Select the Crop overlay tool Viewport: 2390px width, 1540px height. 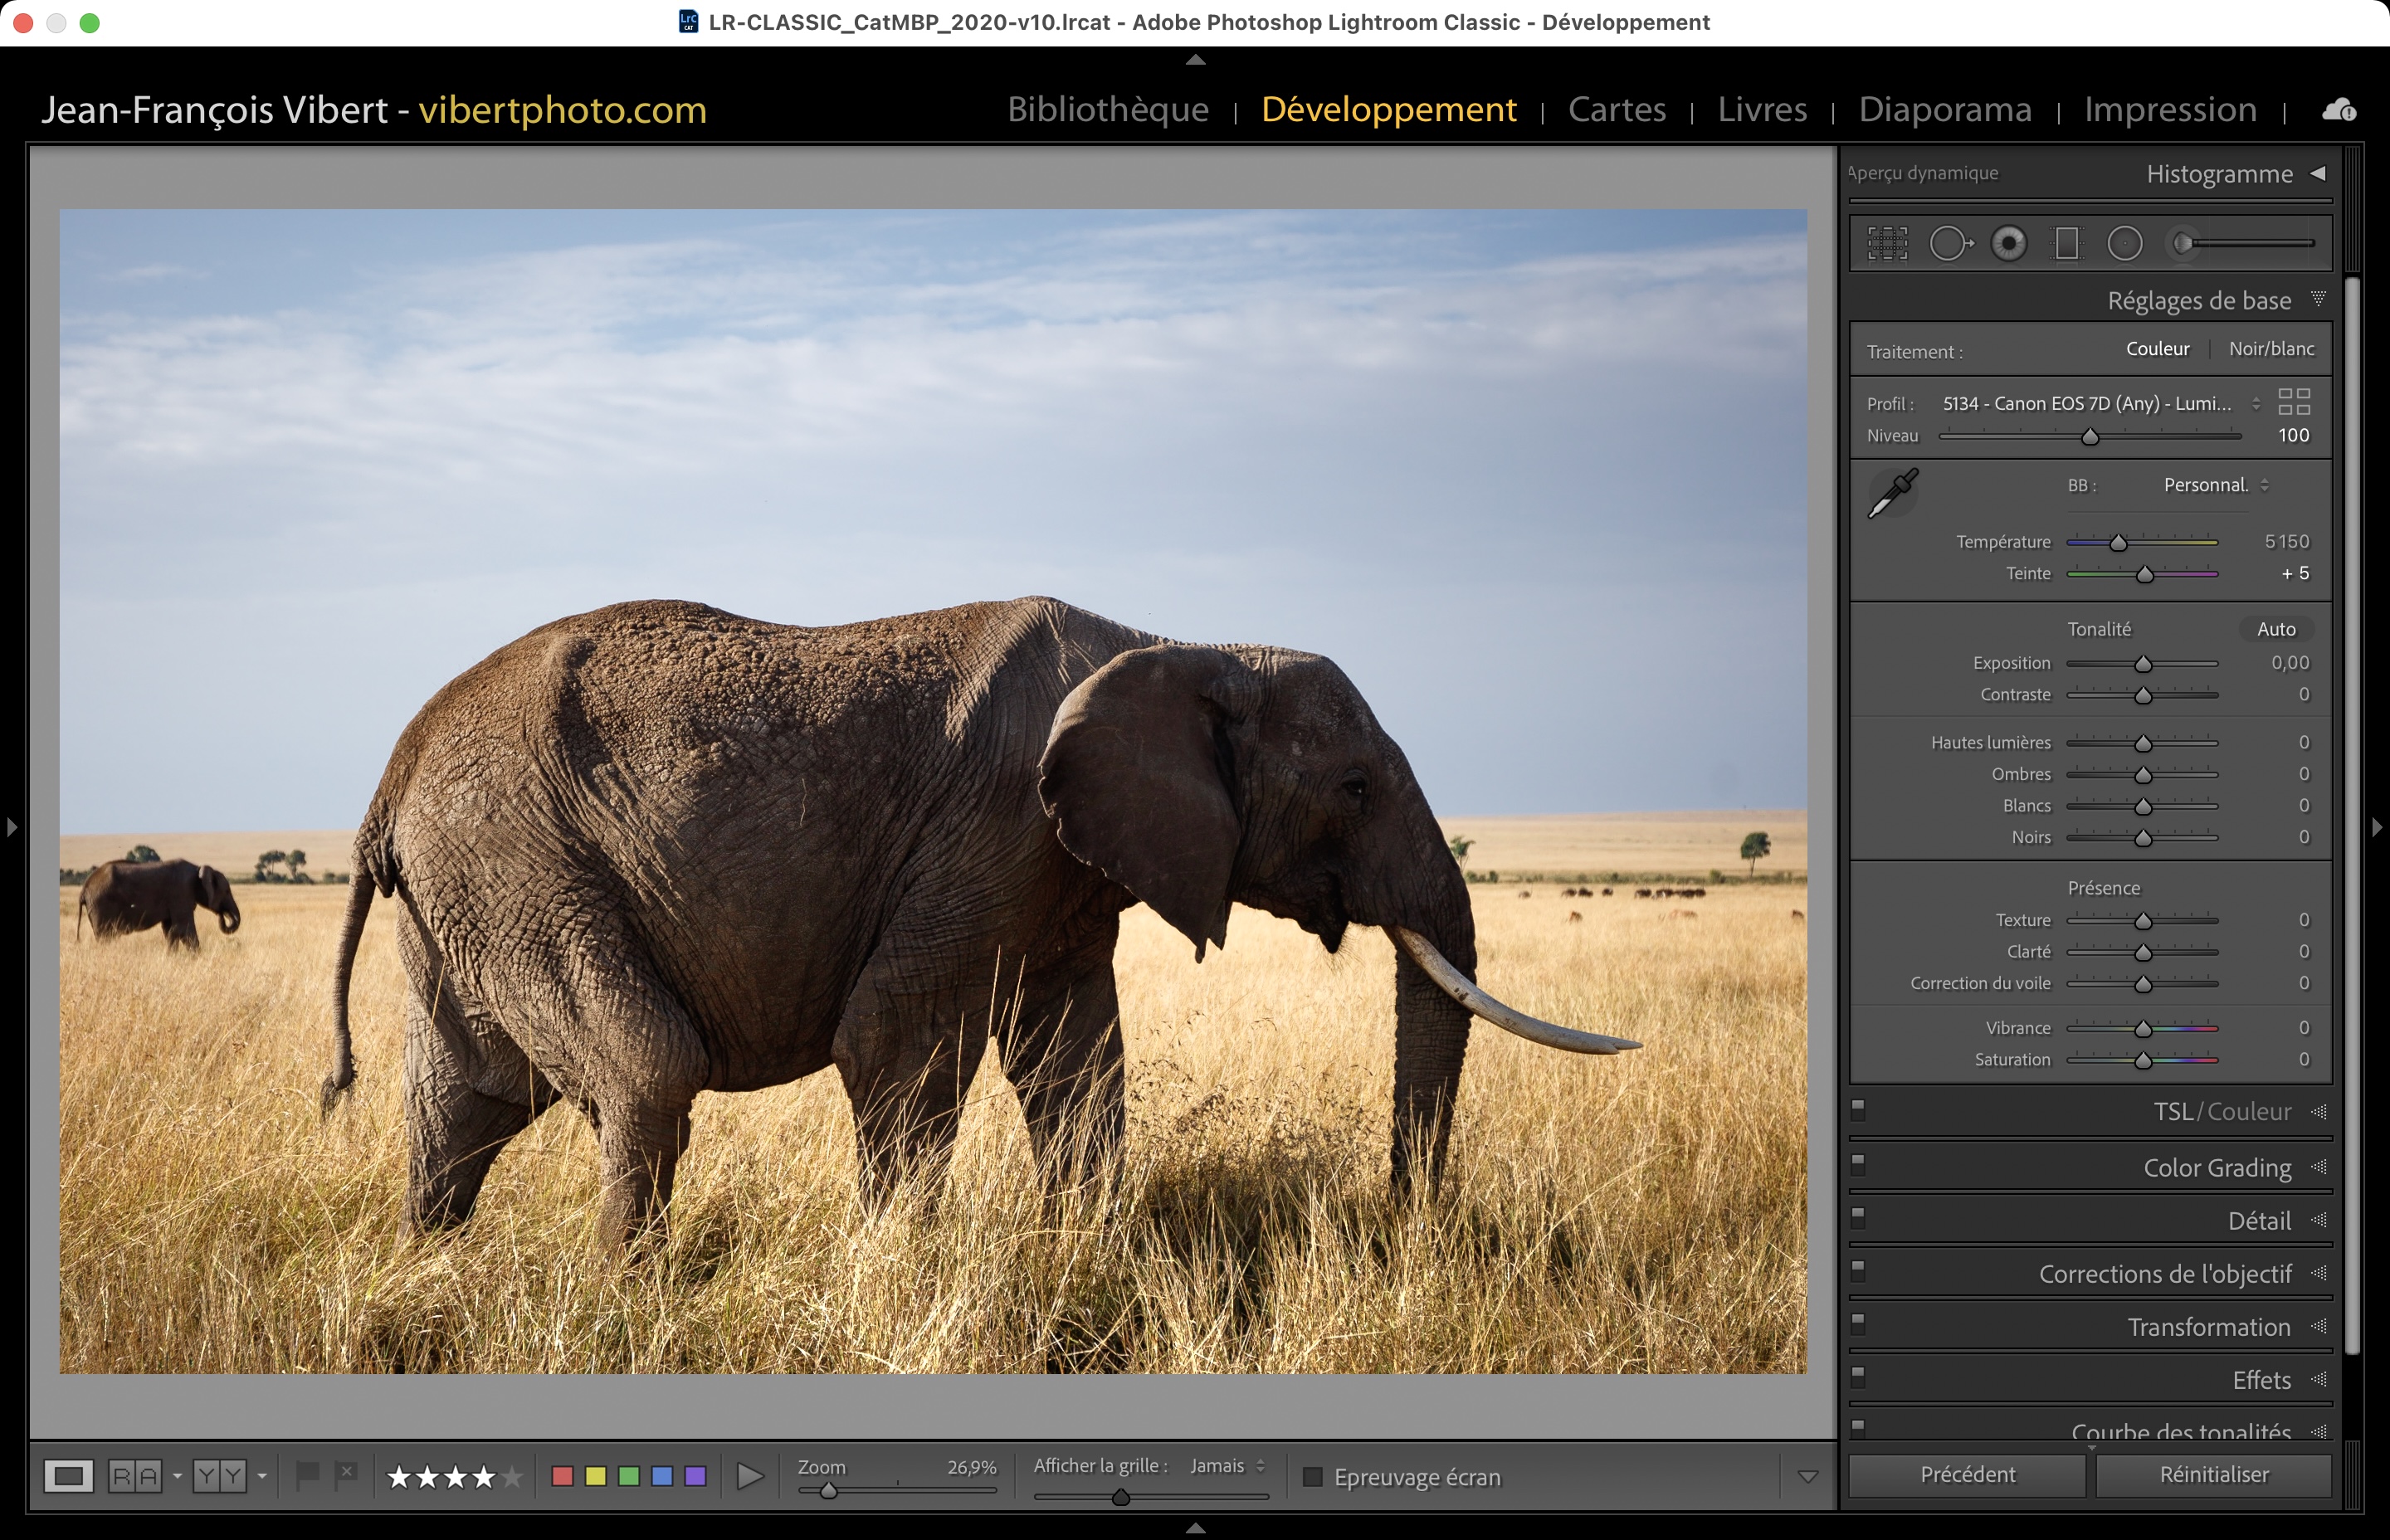1887,243
